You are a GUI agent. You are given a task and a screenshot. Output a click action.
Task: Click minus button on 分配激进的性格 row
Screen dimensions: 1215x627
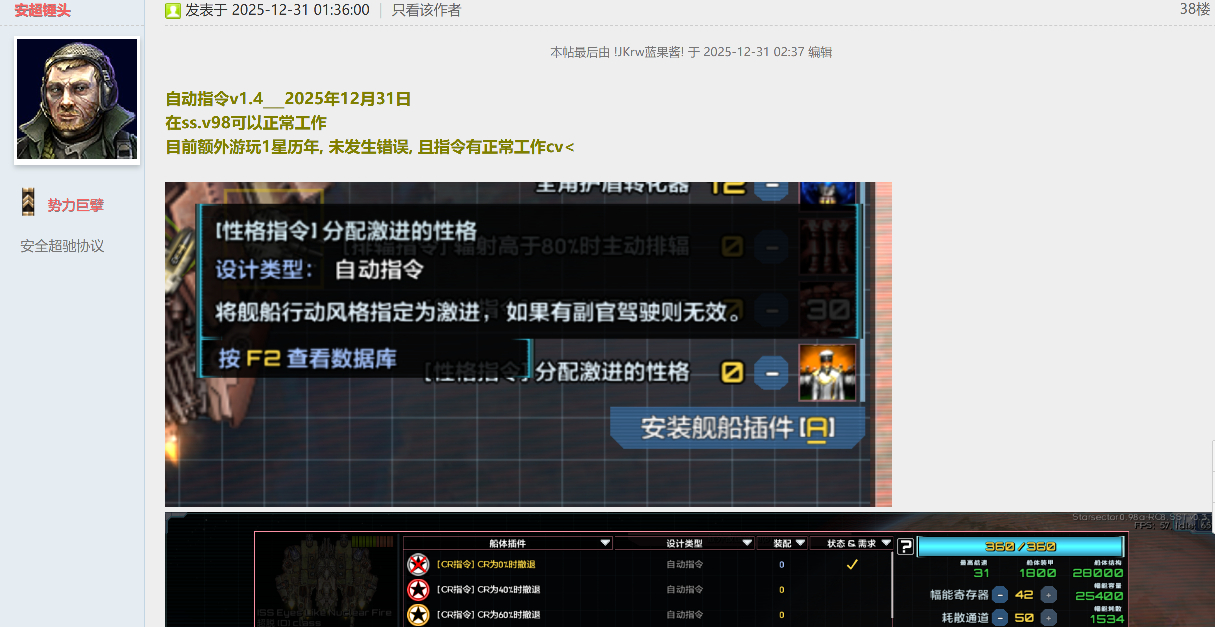pyautogui.click(x=771, y=372)
